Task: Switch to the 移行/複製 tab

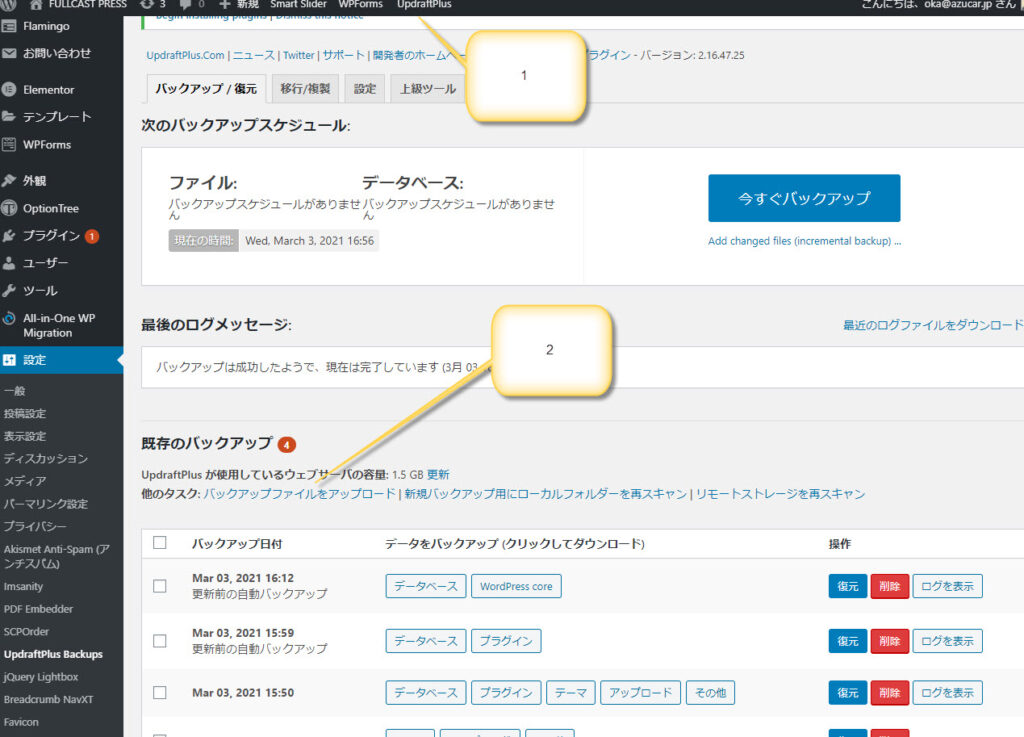Action: click(306, 89)
